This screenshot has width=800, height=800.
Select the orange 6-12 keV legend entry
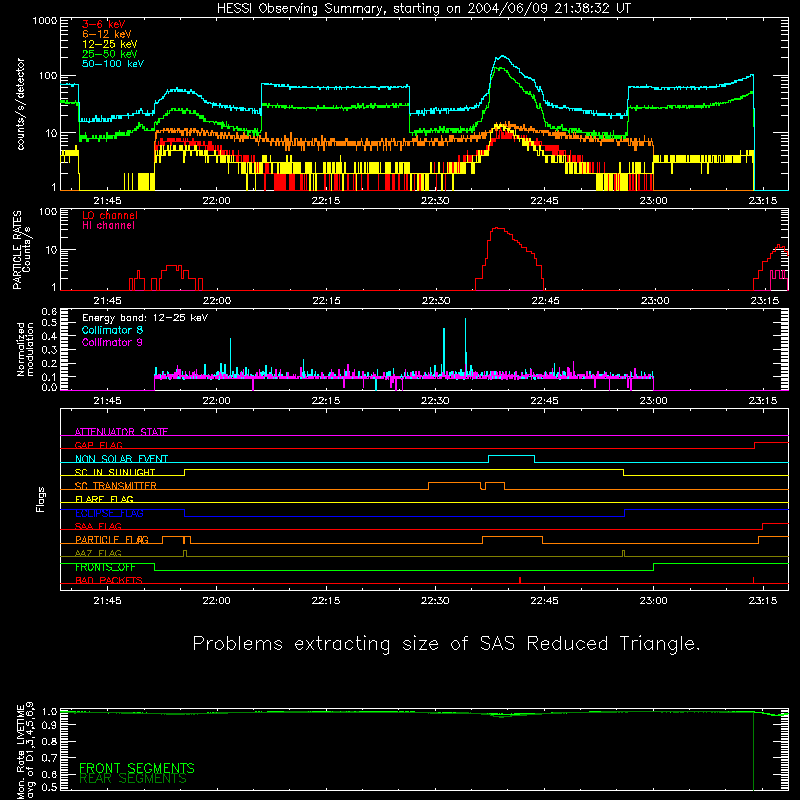click(106, 34)
